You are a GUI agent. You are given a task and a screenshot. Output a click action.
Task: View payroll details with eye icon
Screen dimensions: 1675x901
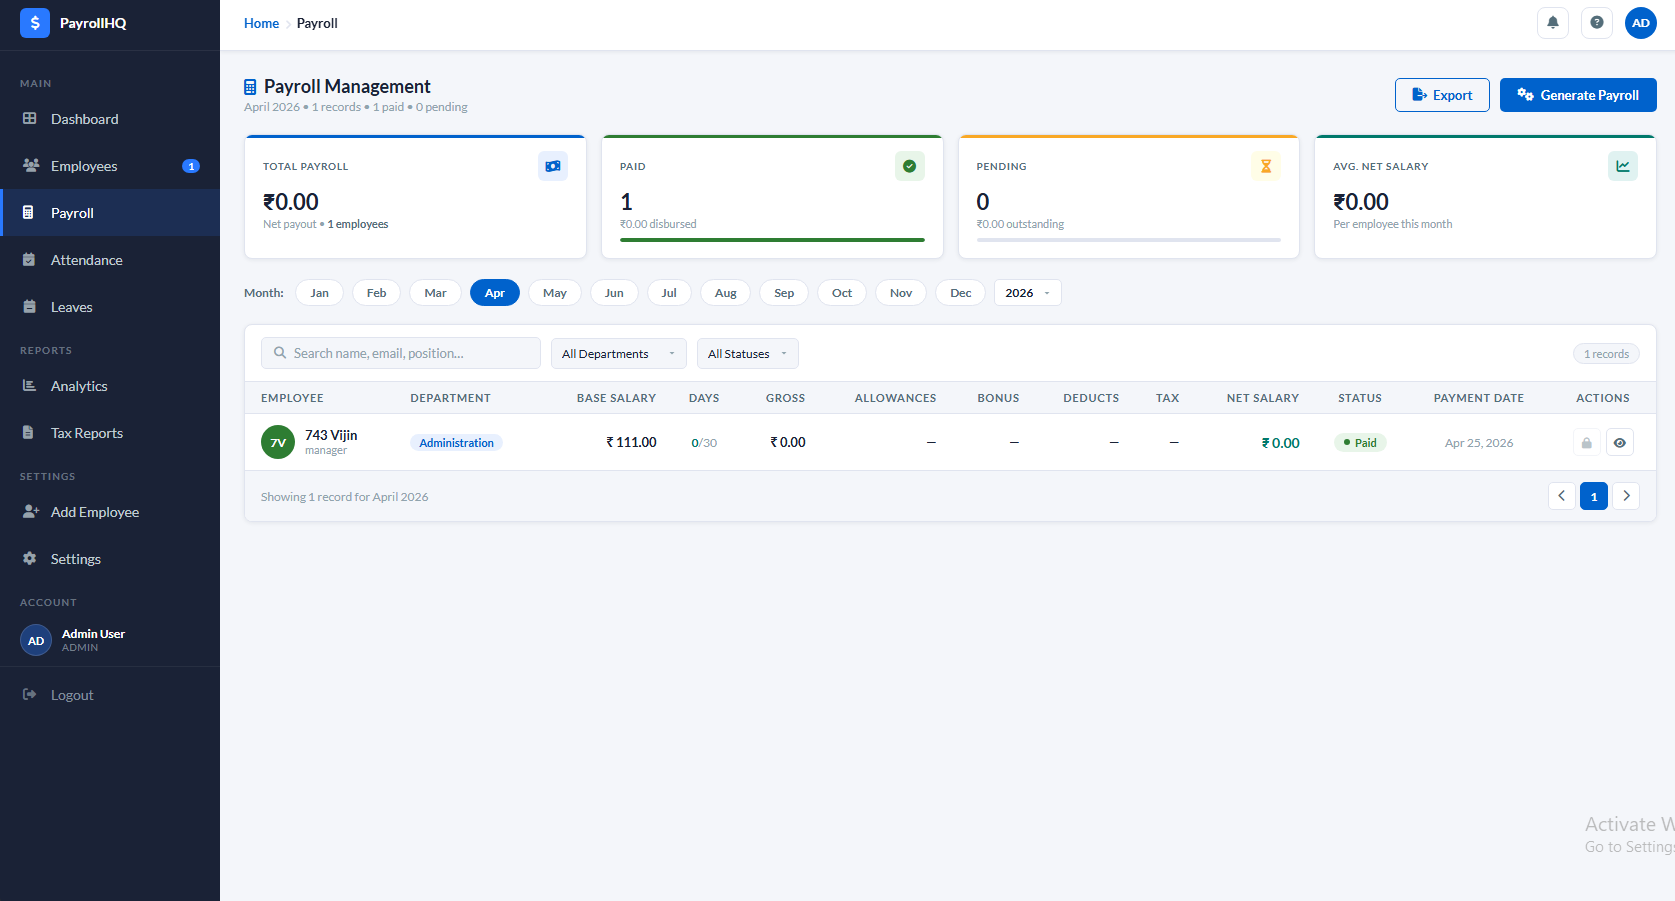(x=1619, y=443)
